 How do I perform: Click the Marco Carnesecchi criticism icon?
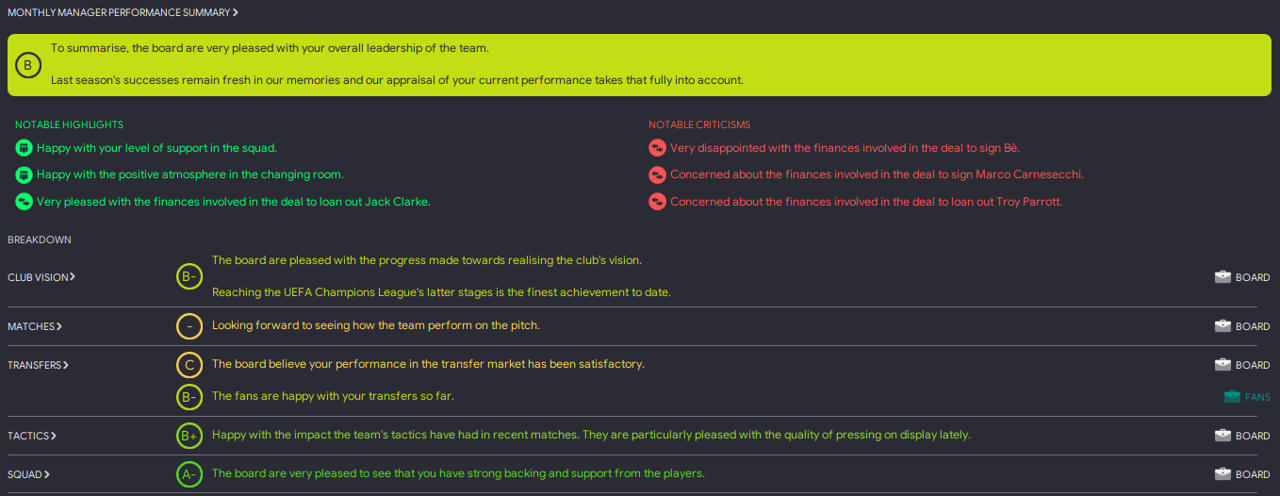click(657, 175)
